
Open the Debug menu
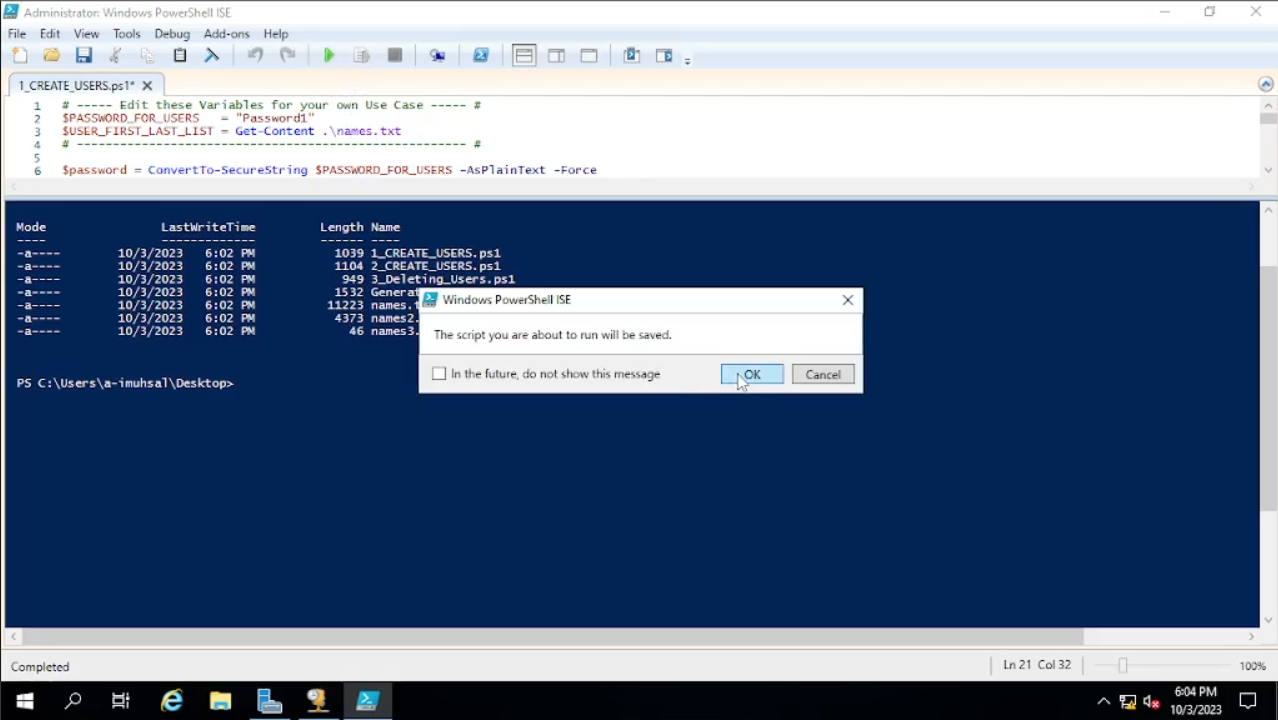[x=172, y=34]
